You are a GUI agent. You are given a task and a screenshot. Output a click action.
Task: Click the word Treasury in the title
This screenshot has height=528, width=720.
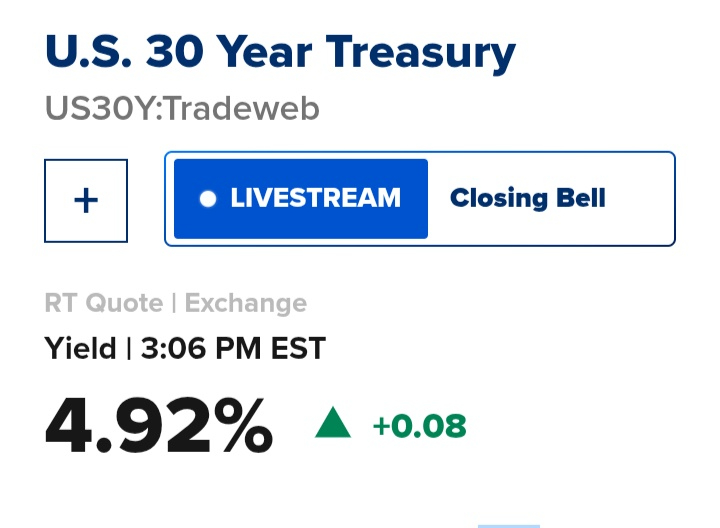click(x=420, y=52)
